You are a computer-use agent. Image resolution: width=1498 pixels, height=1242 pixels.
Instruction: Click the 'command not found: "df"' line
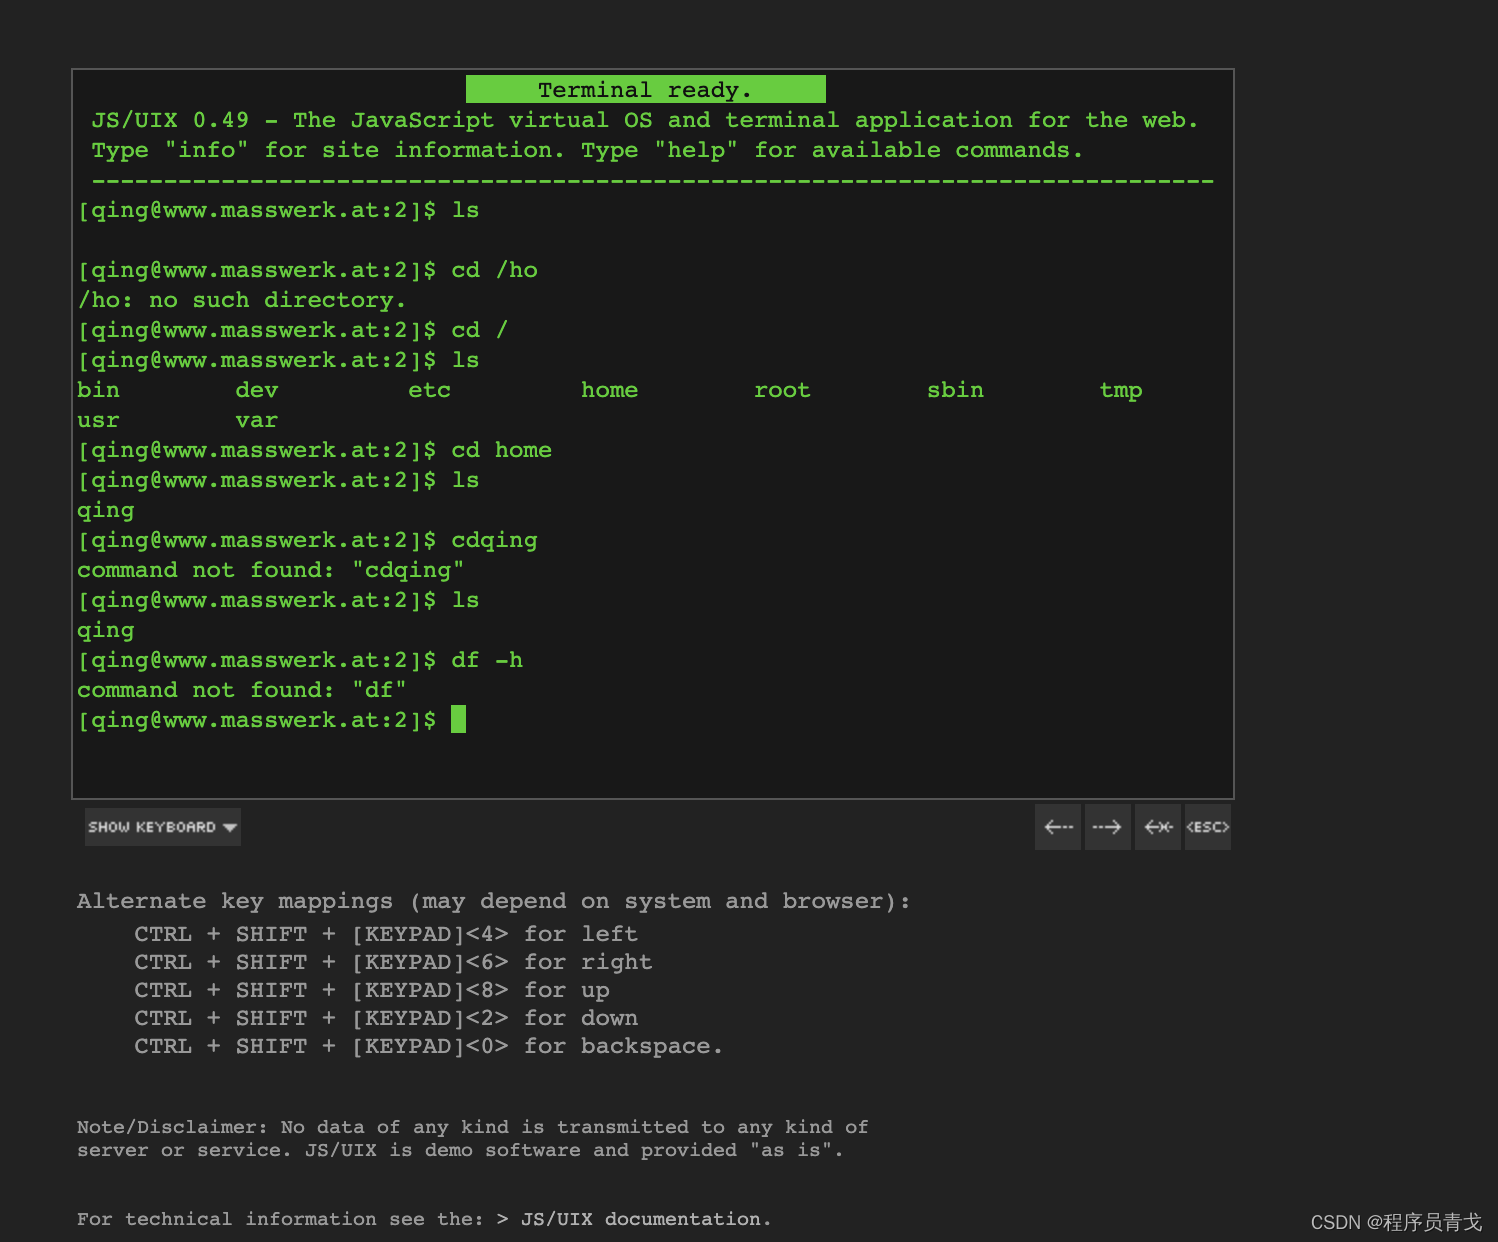click(x=242, y=690)
